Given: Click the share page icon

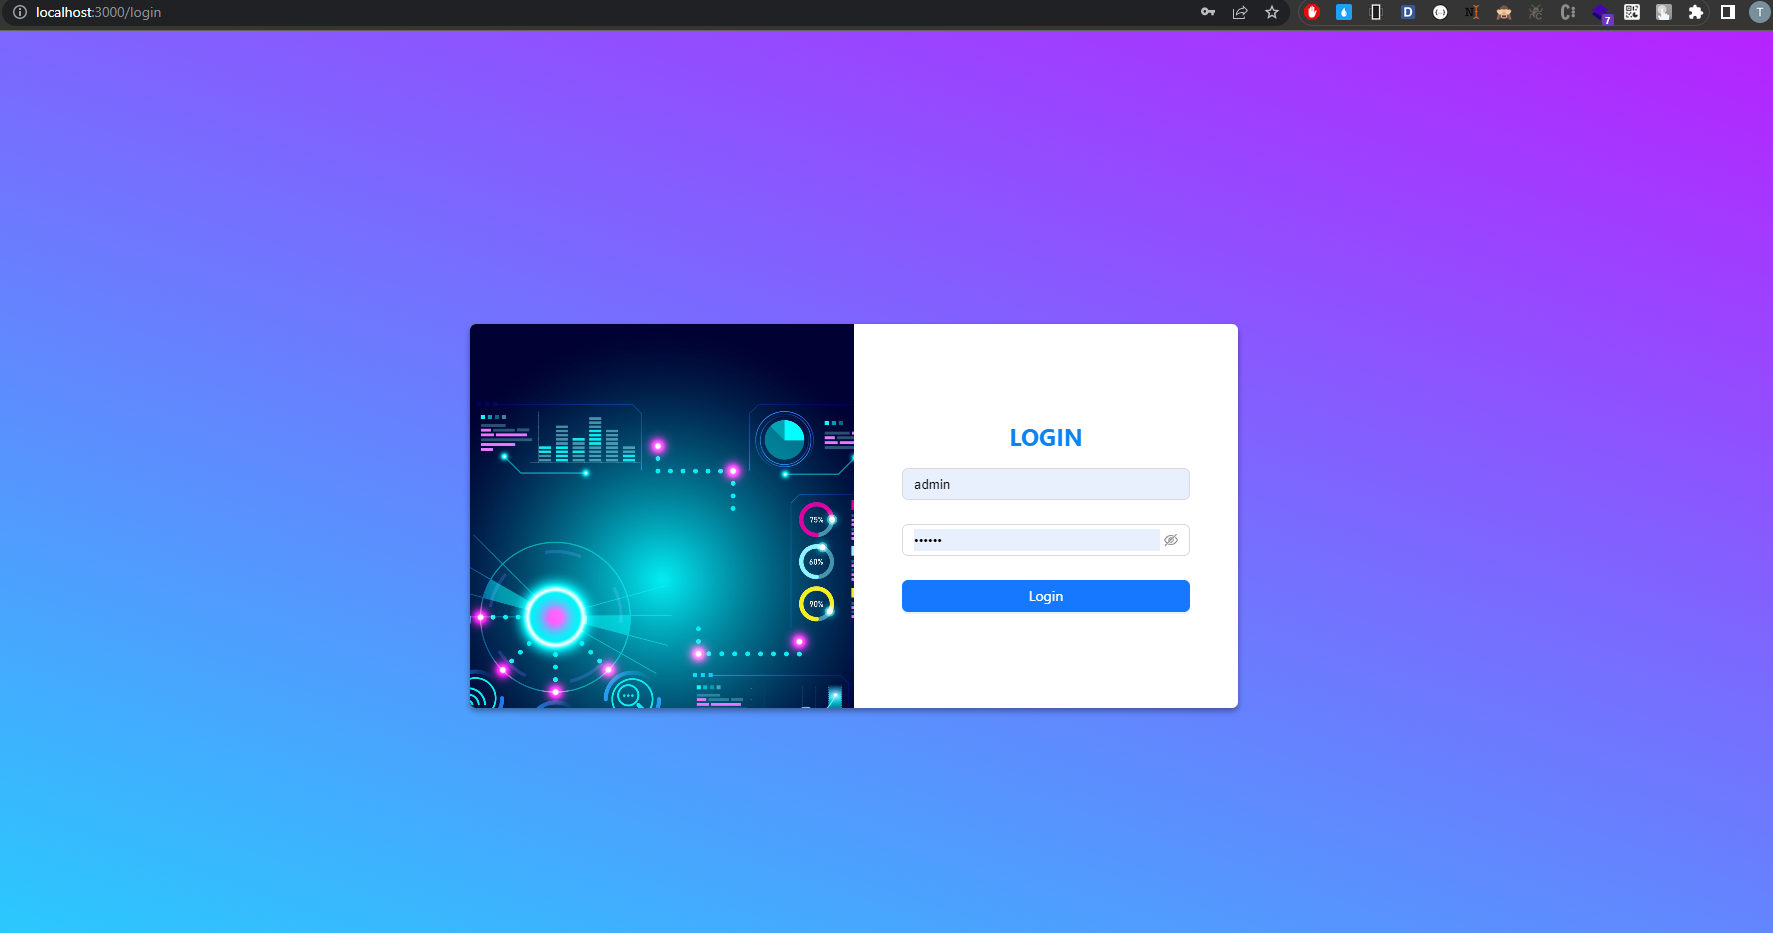Looking at the screenshot, I should [x=1240, y=13].
